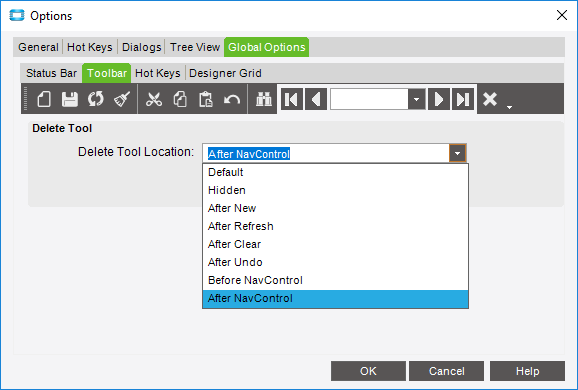Image resolution: width=578 pixels, height=390 pixels.
Task: Click the Search binoculars toolbar icon
Action: click(264, 99)
